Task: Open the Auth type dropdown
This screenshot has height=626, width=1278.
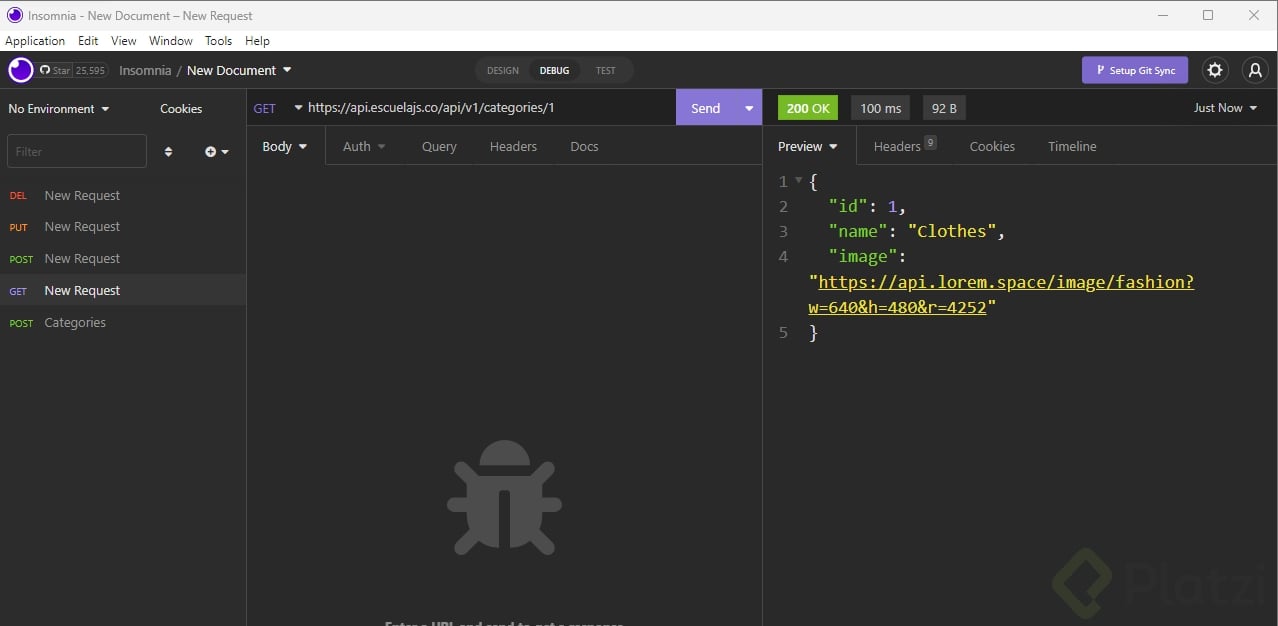Action: pyautogui.click(x=364, y=146)
